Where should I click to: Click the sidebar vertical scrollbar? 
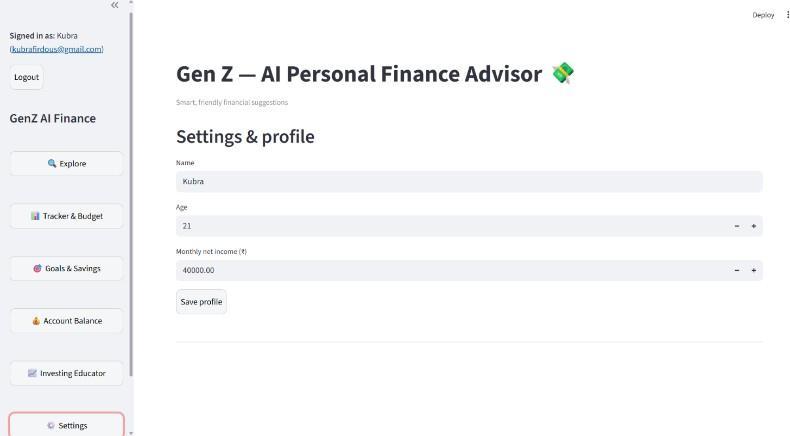tap(132, 200)
